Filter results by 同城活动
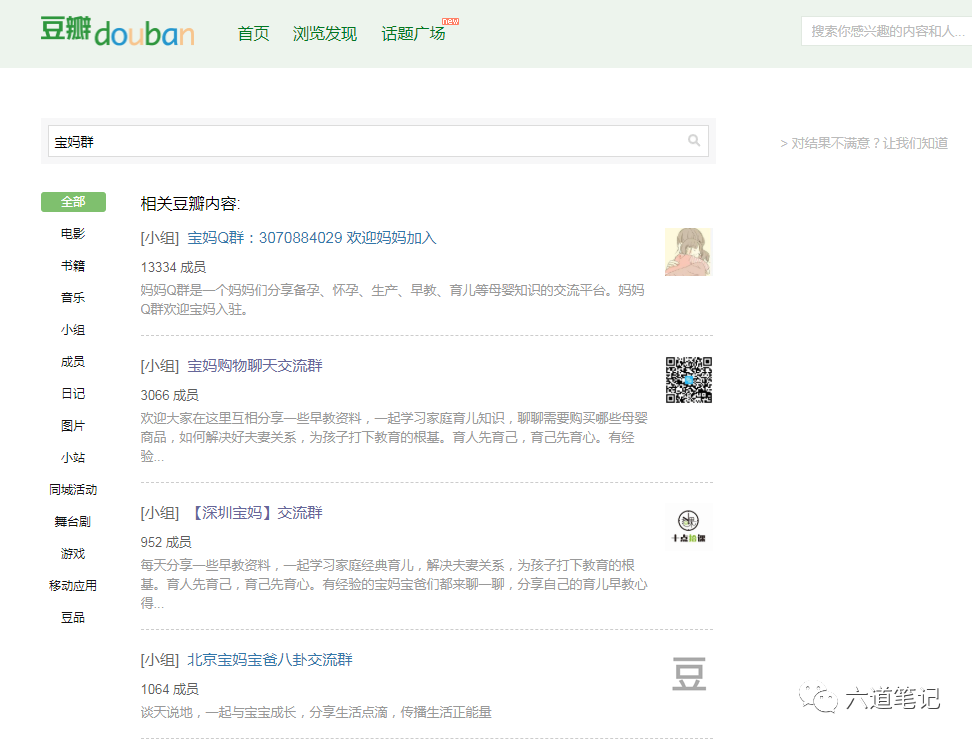This screenshot has height=741, width=972. click(x=73, y=490)
